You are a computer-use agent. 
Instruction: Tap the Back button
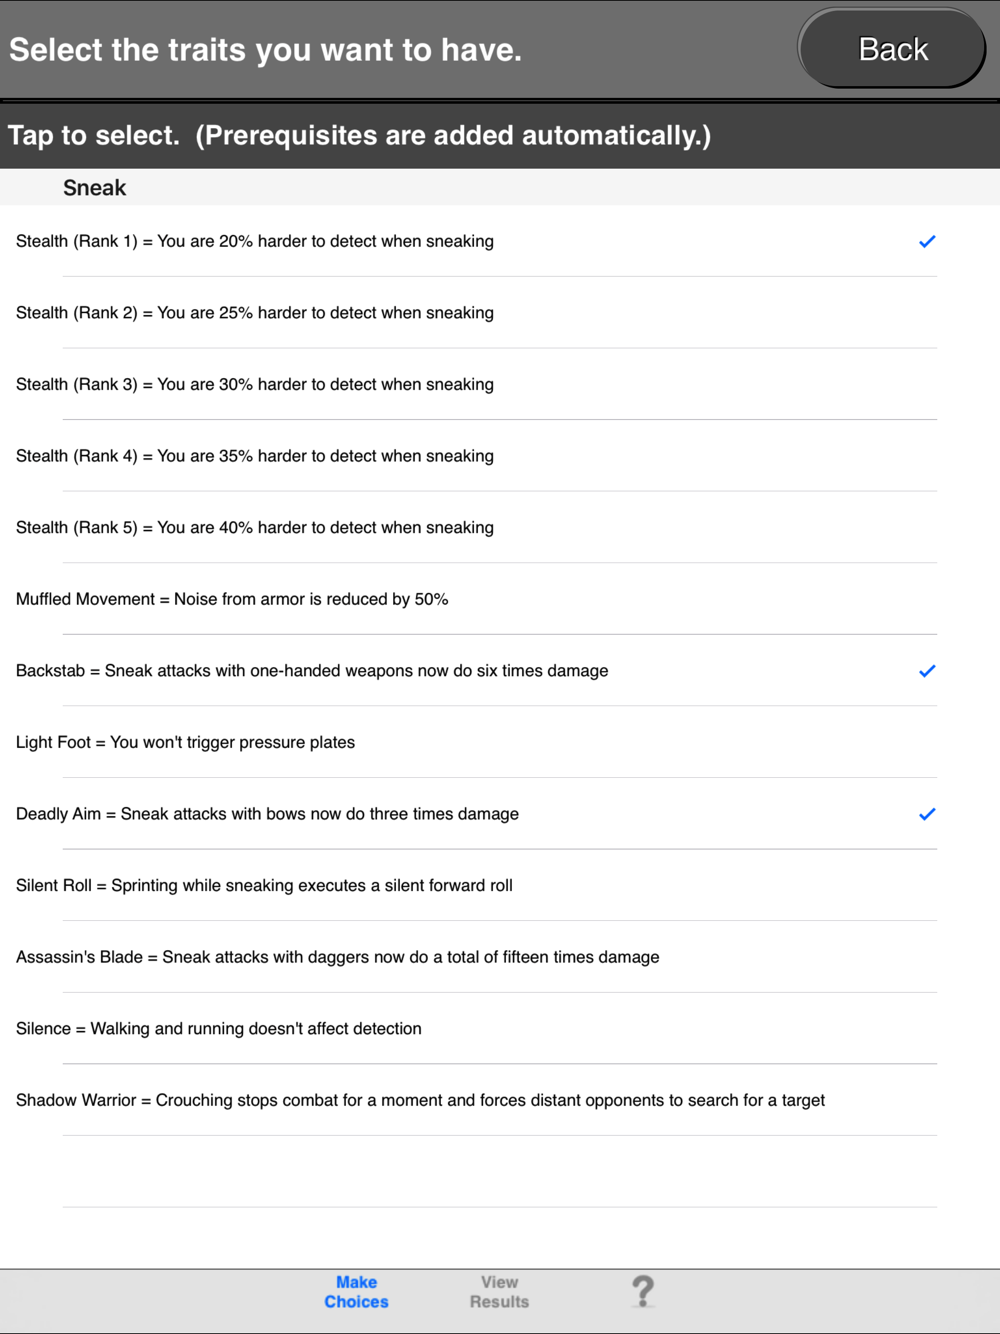[x=892, y=49]
